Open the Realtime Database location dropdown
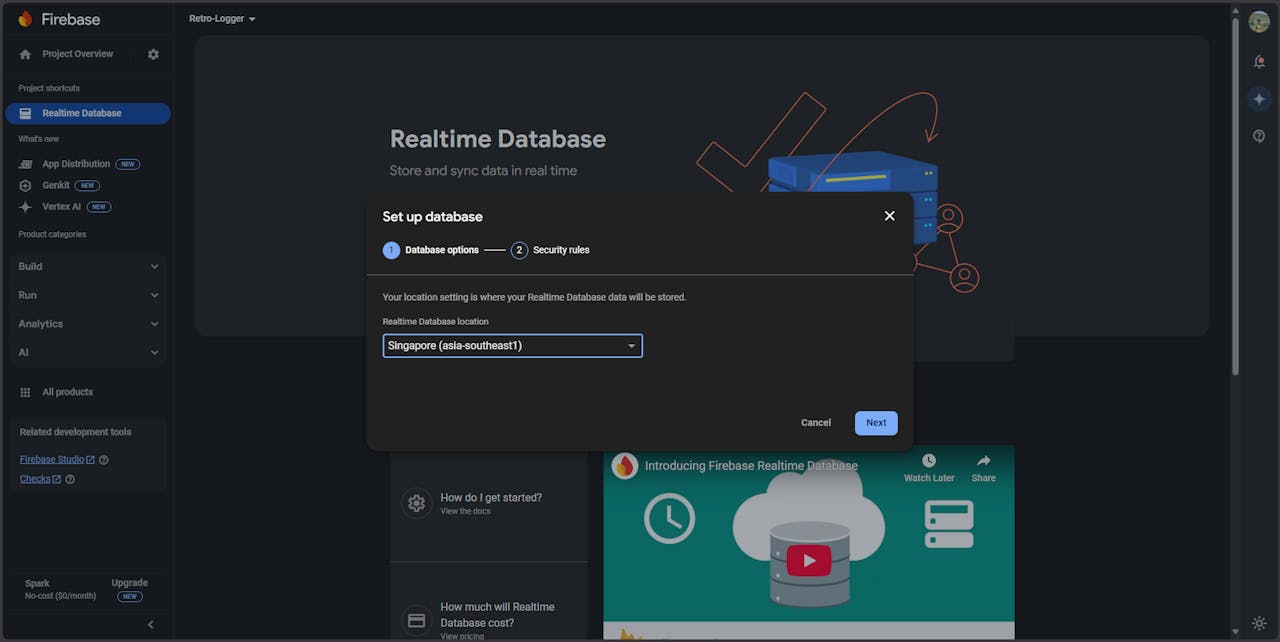Viewport: 1280px width, 642px height. pos(512,346)
